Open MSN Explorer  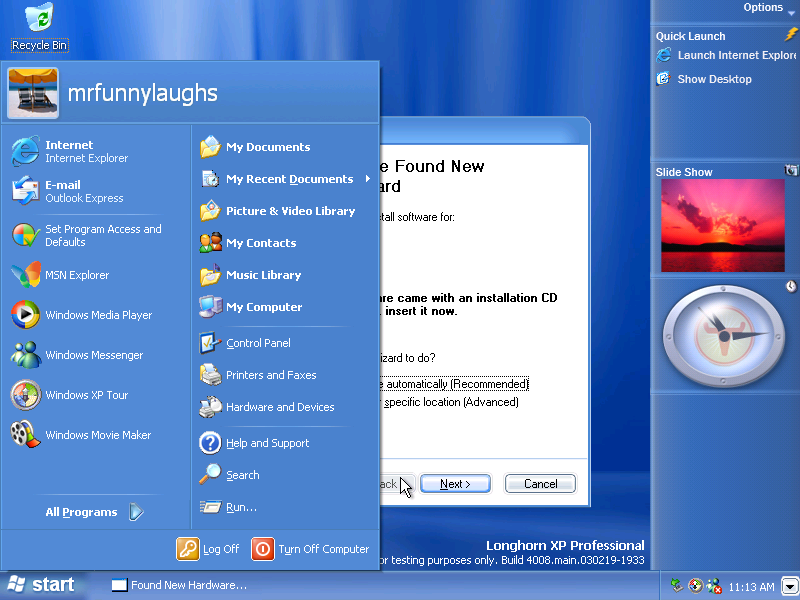point(76,275)
